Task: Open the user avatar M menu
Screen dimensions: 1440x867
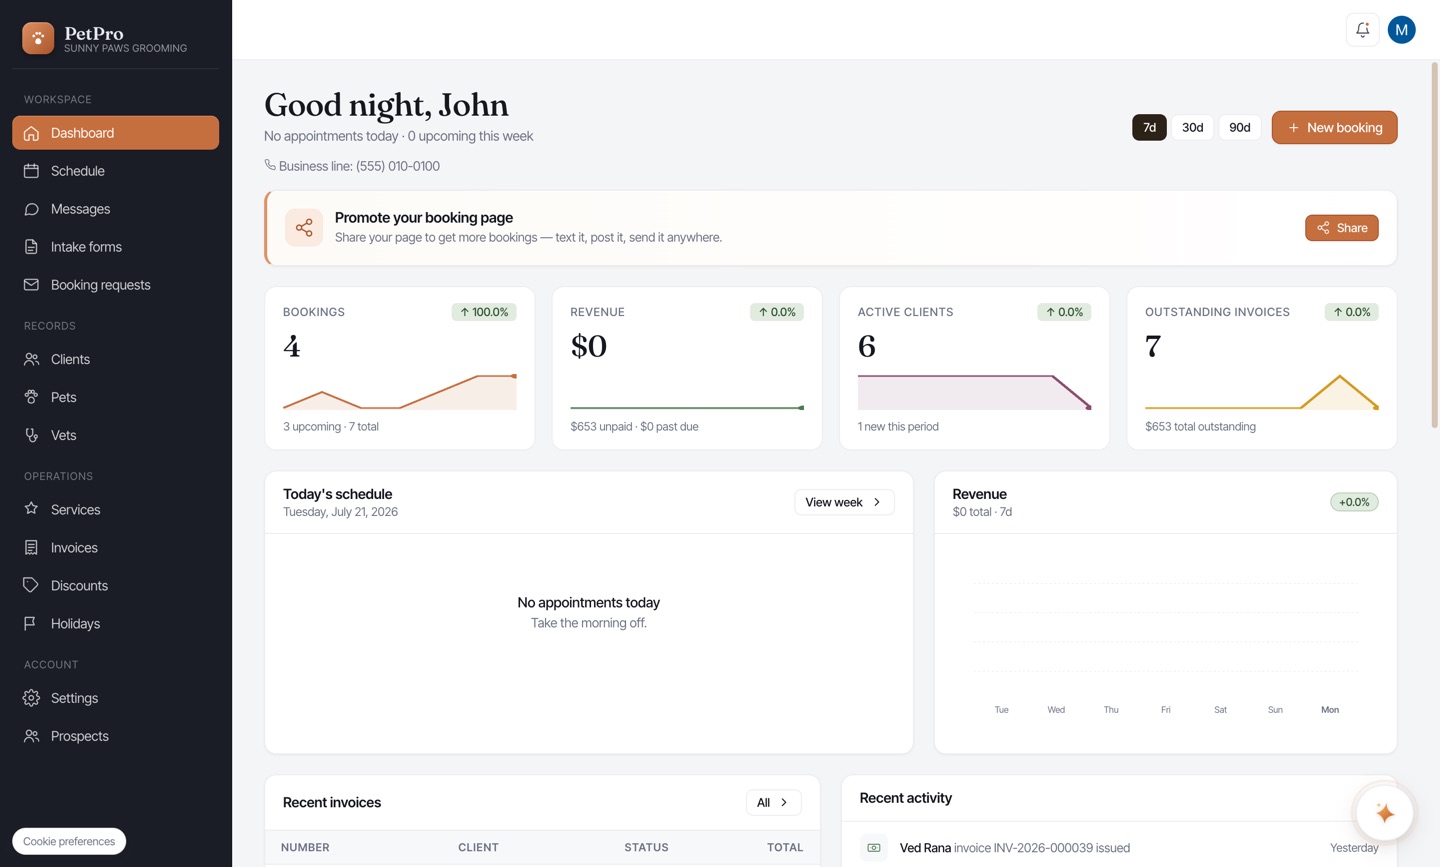Action: [x=1402, y=30]
